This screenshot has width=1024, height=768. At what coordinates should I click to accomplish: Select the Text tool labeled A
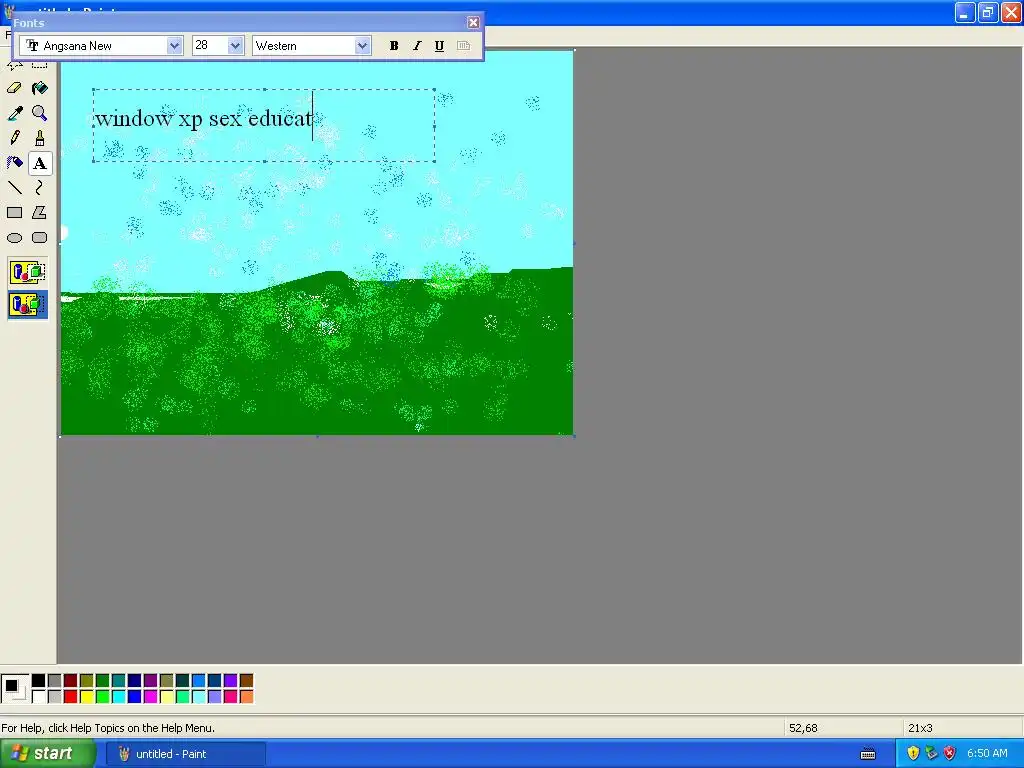[x=40, y=163]
